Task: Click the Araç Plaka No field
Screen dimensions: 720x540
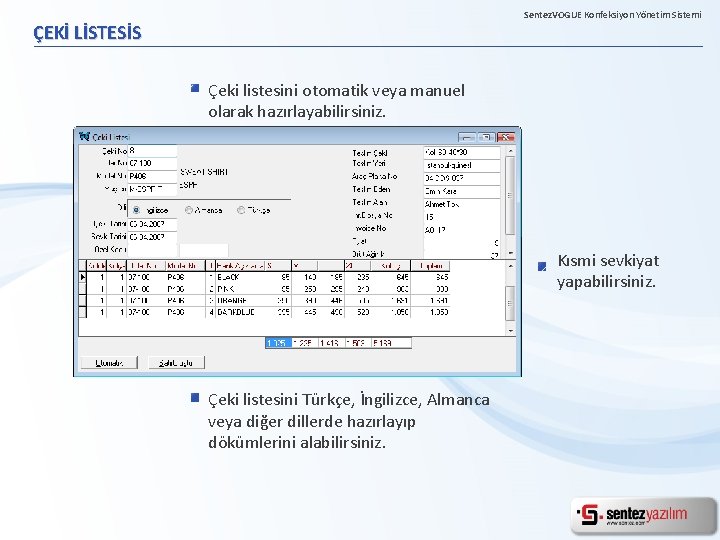Action: (x=461, y=178)
